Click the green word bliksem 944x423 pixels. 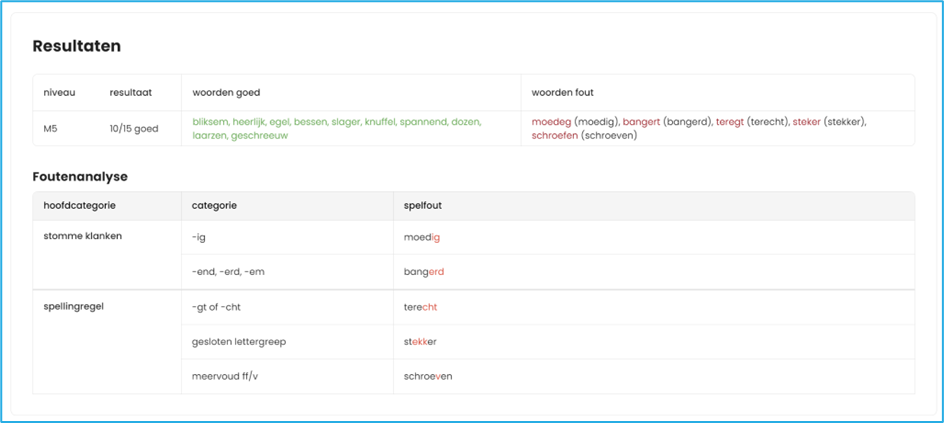211,122
